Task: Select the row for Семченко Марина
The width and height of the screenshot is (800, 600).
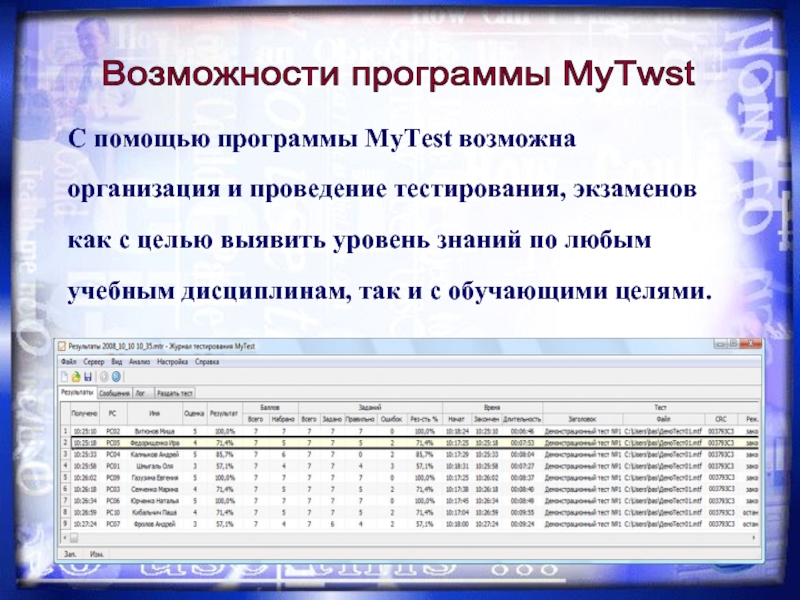Action: tap(410, 489)
